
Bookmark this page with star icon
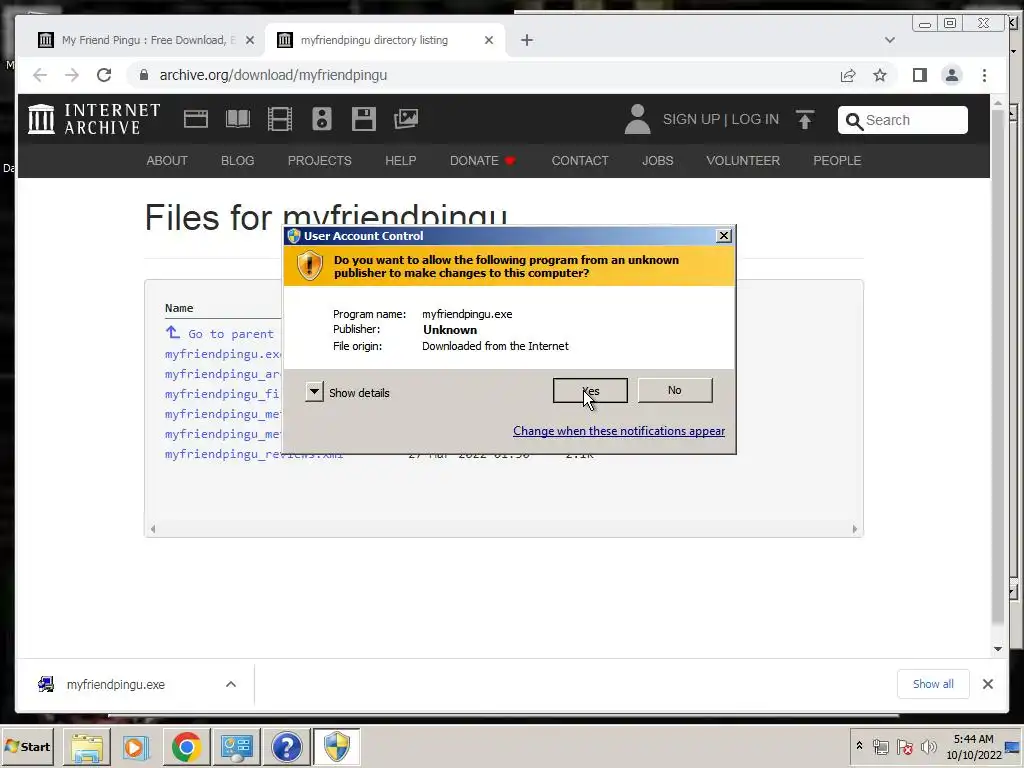pos(880,75)
